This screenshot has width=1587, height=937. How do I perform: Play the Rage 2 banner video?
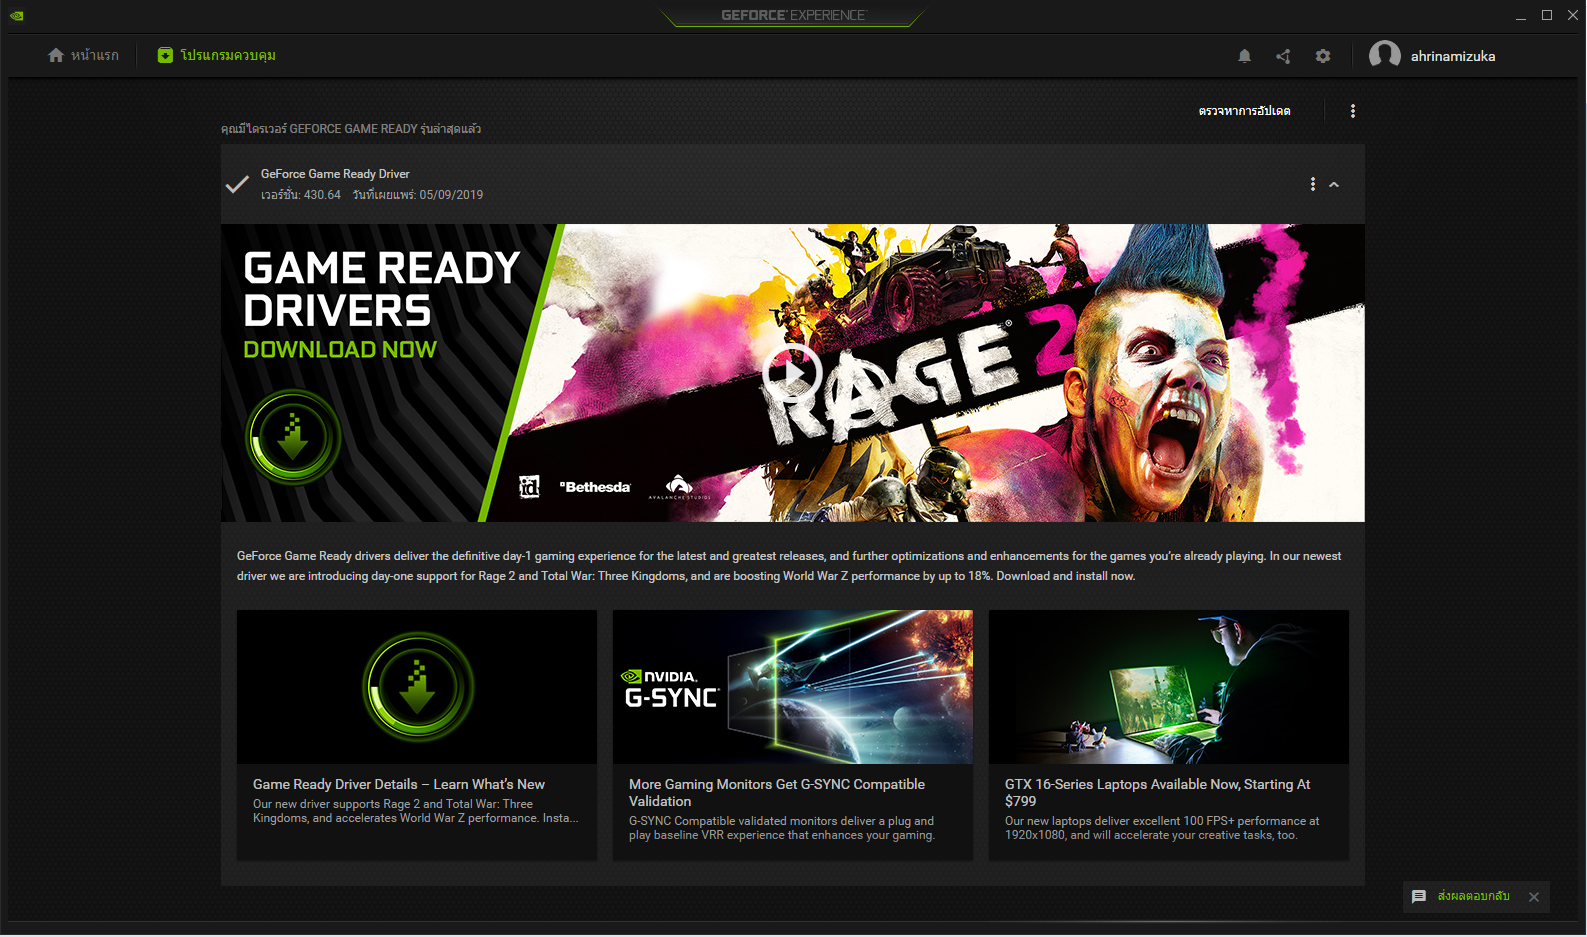coord(792,373)
